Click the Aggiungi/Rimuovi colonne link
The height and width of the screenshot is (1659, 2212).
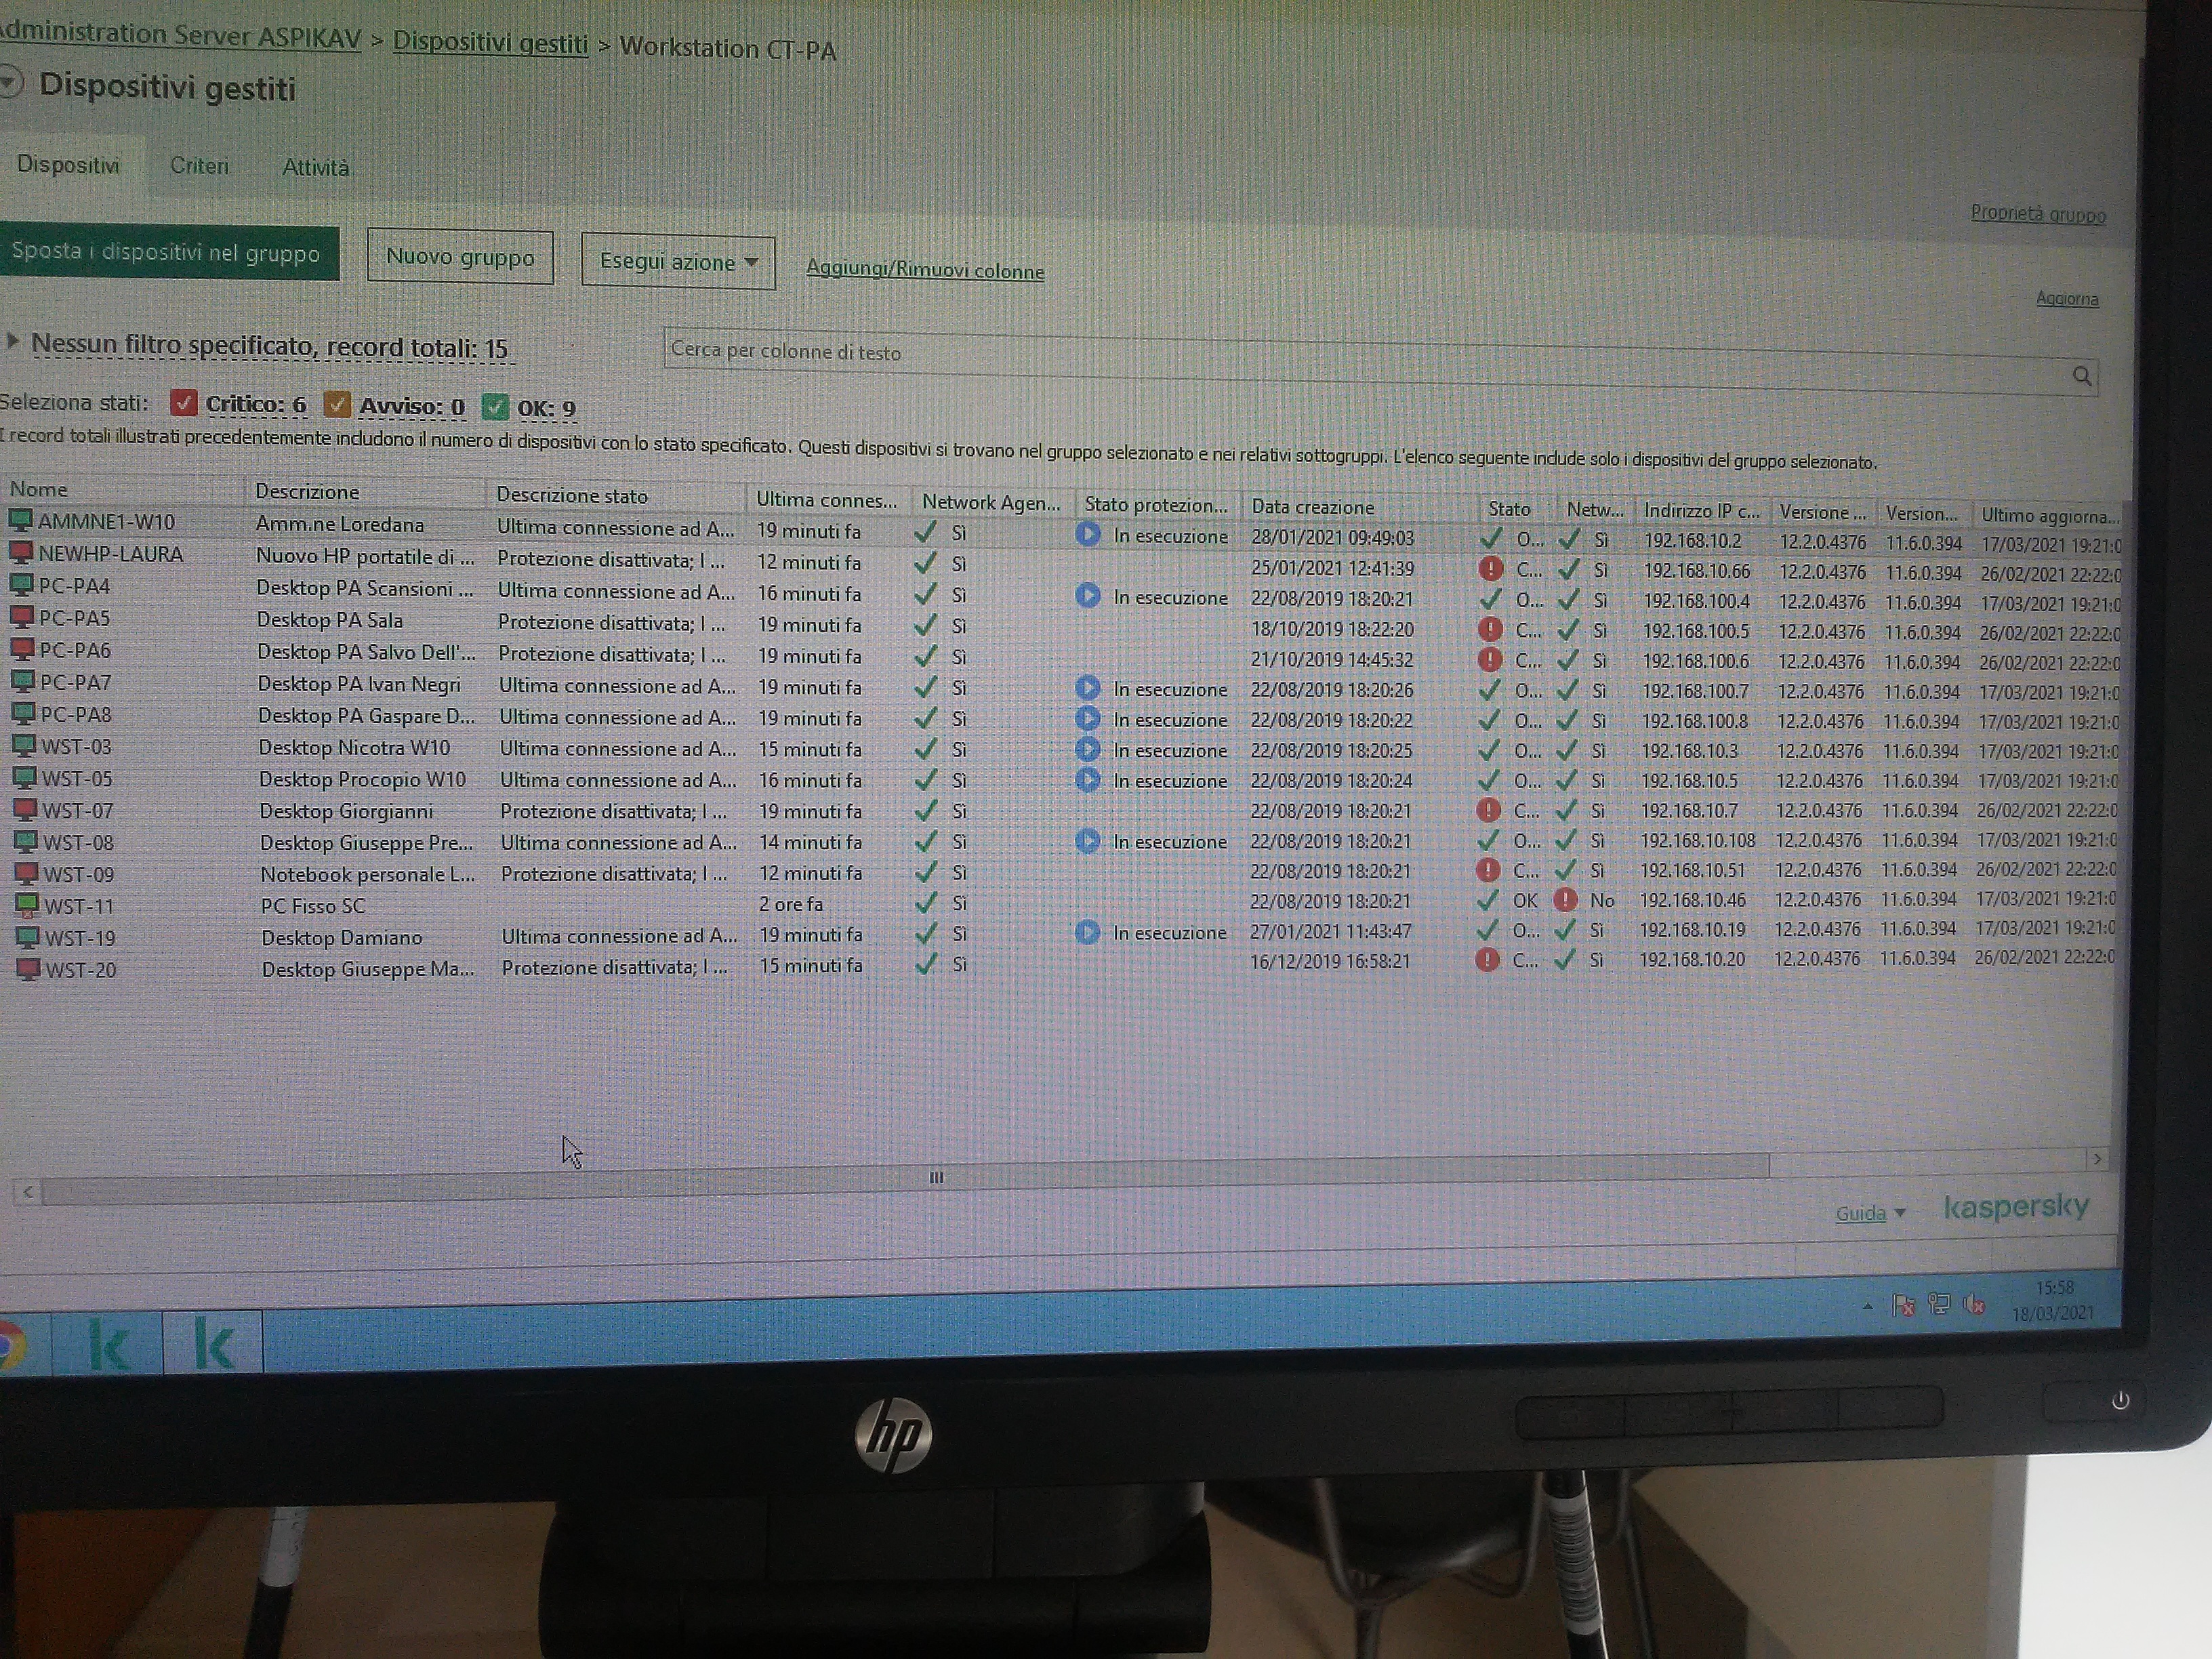(x=924, y=270)
